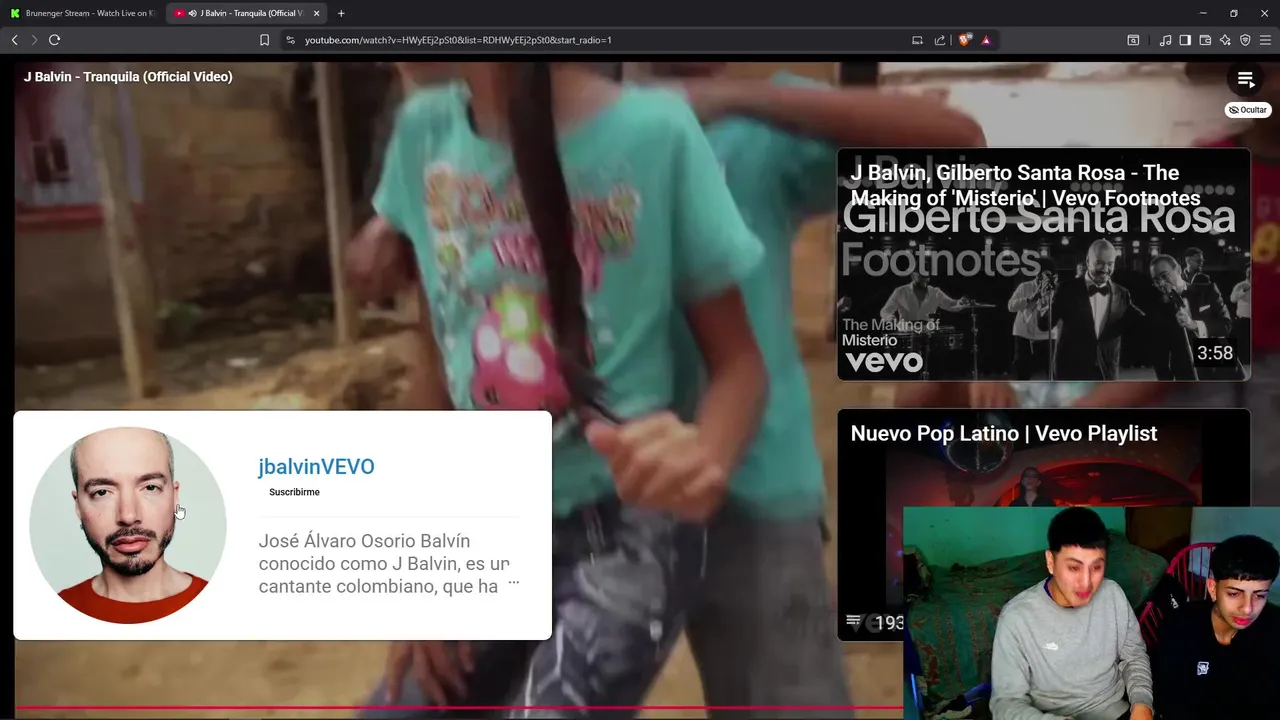This screenshot has height=720, width=1280.
Task: Open the Brave VPN shield icon
Action: (x=1245, y=40)
